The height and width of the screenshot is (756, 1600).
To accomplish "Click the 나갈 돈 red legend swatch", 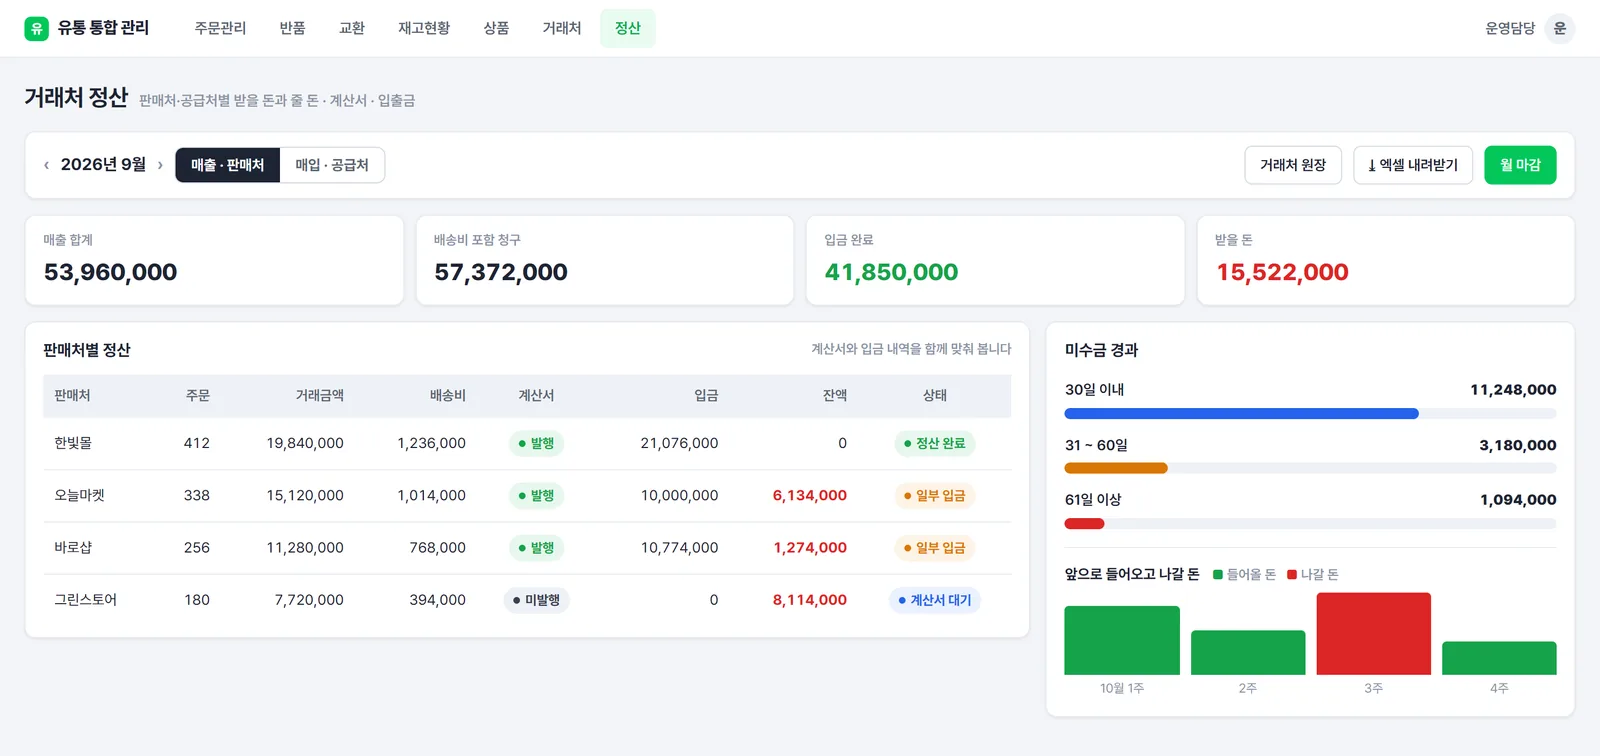I will click(x=1292, y=575).
